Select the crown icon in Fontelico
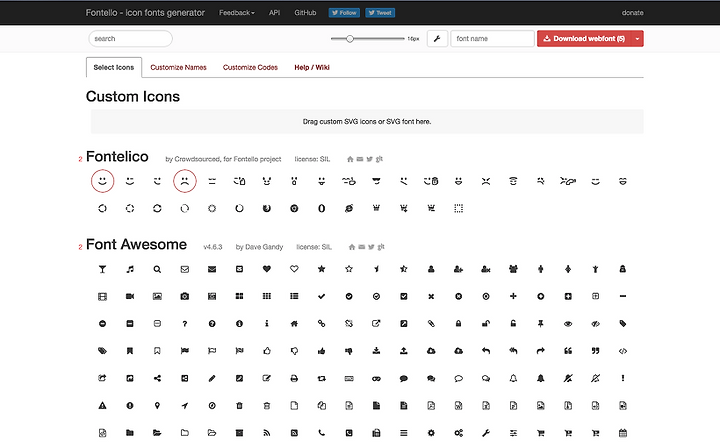720x447 pixels. 376,209
